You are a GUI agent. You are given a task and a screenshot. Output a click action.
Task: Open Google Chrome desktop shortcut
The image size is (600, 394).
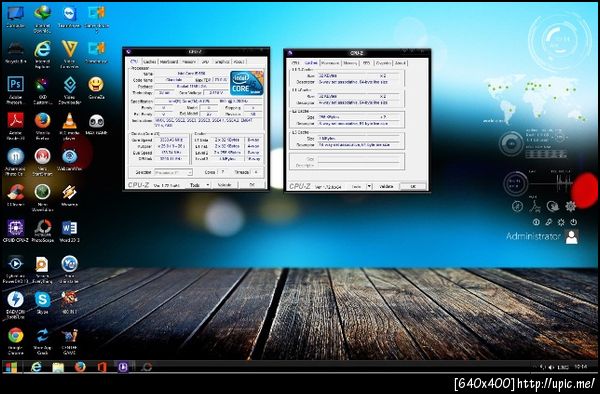[x=16, y=340]
